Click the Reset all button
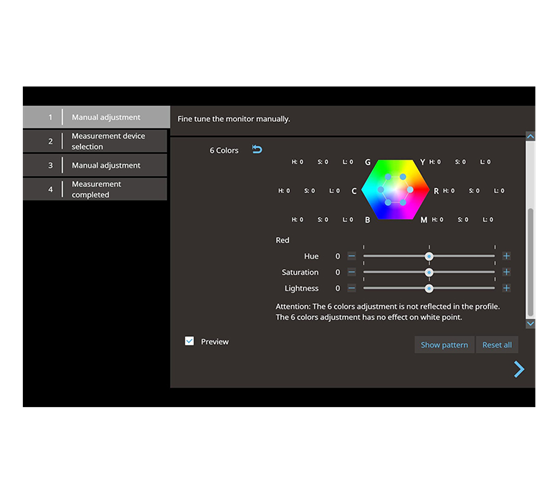Screen dimensions: 560x493 tap(497, 345)
